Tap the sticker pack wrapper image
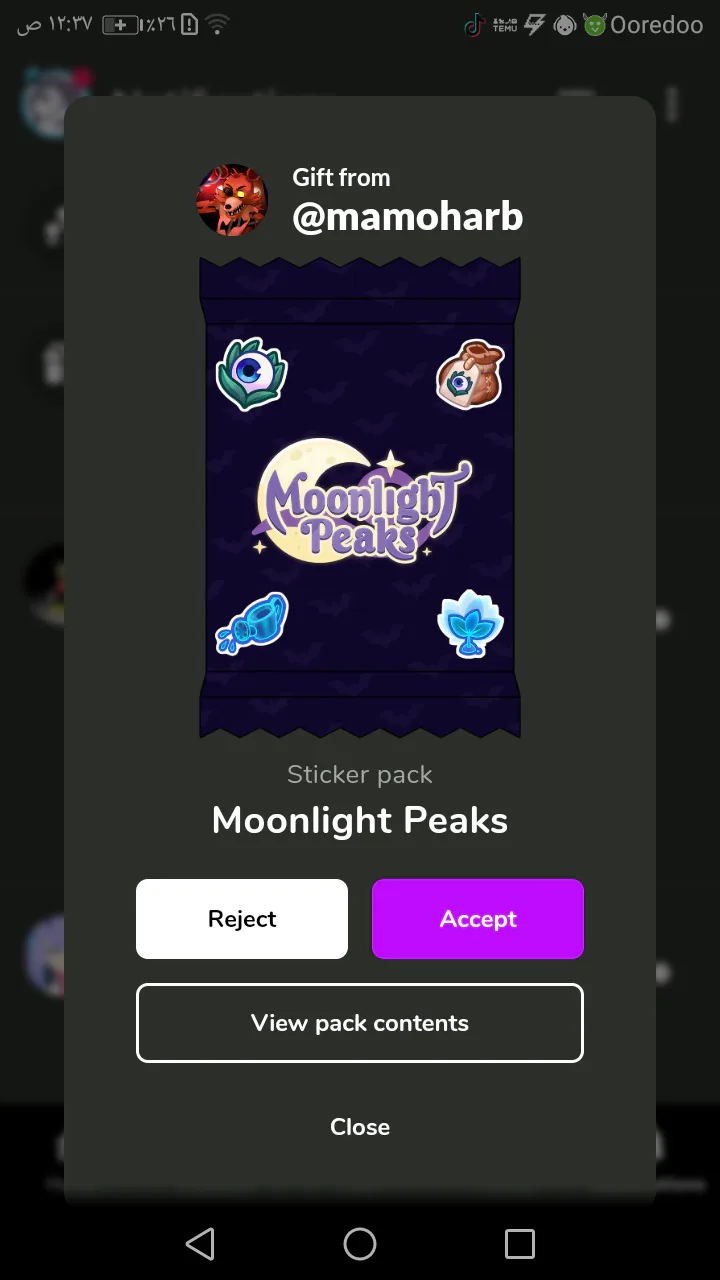The height and width of the screenshot is (1280, 720). click(360, 497)
